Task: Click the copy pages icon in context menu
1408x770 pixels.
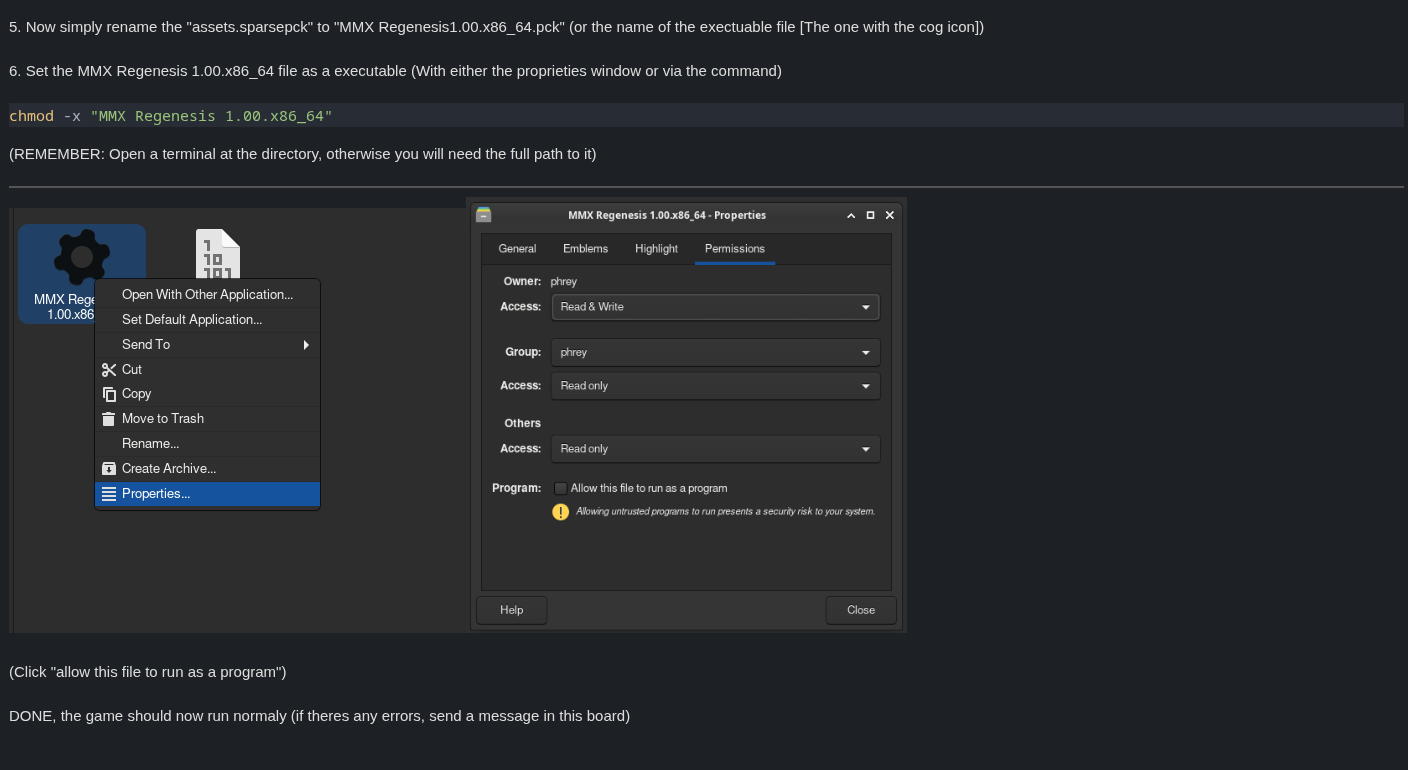Action: pos(109,394)
